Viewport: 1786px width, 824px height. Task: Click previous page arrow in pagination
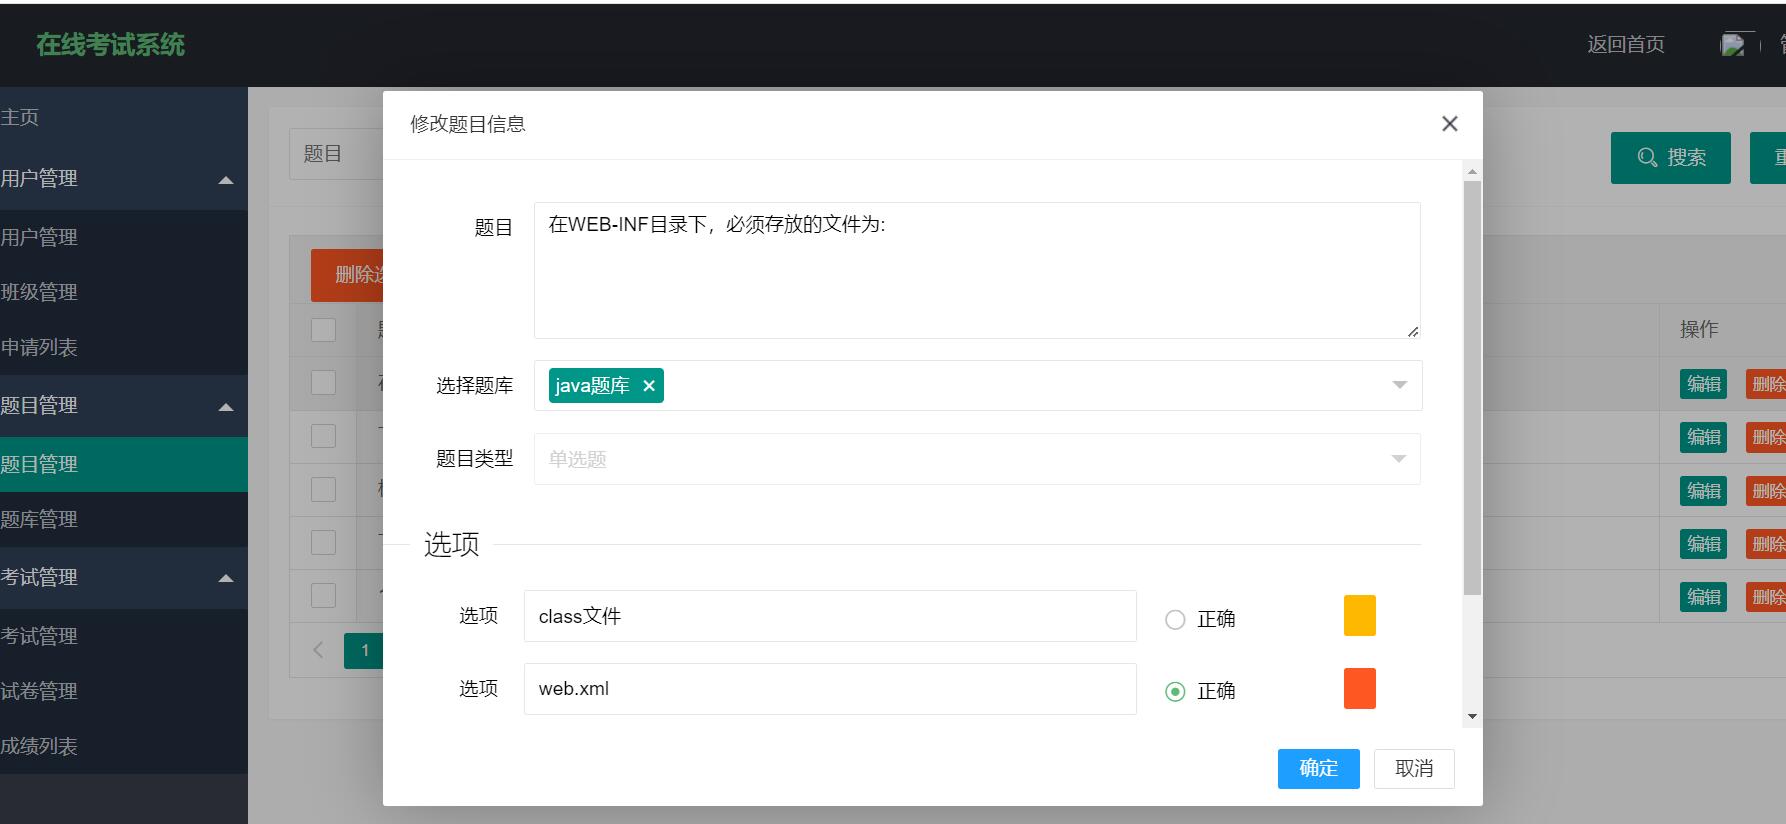click(x=318, y=650)
